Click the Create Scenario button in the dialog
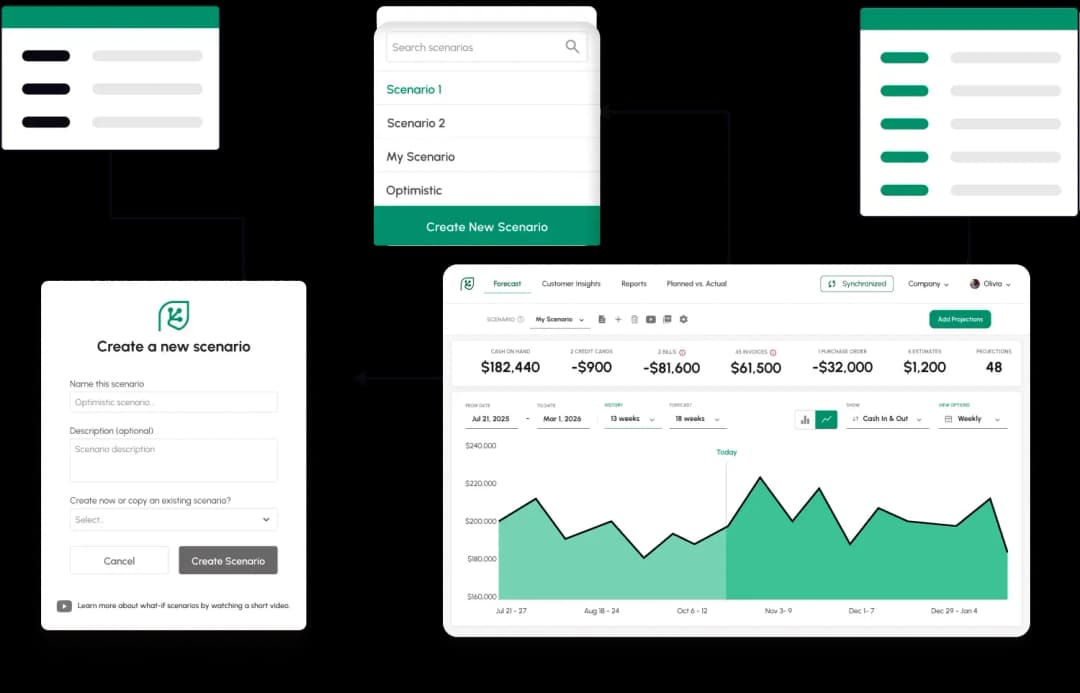Screen dimensions: 1080x693 tap(228, 560)
